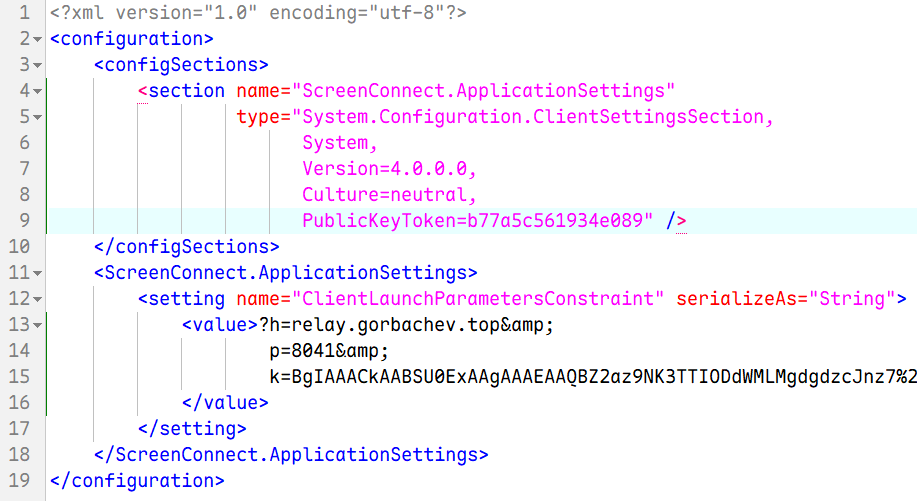
Task: Collapse the value element fold on line 13
Action: 37,324
